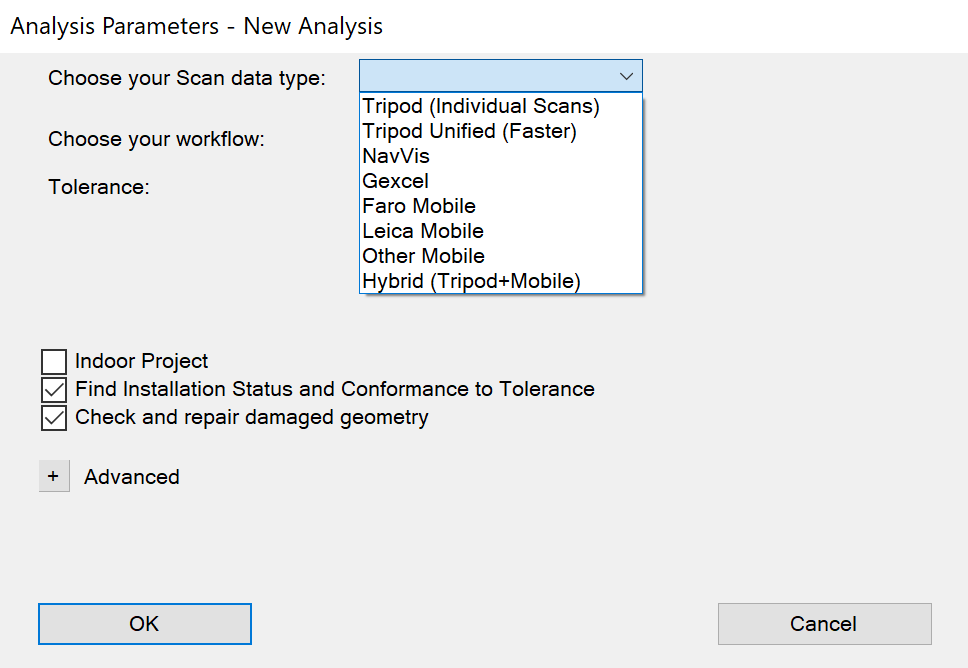
Task: Uncheck Find Installation Status and Conformance
Action: (x=54, y=390)
